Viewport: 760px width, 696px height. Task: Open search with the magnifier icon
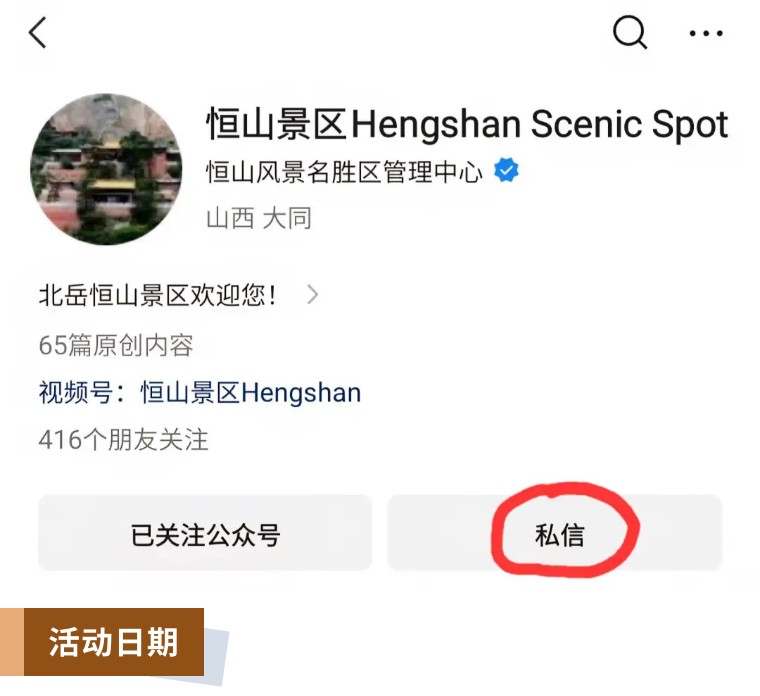[x=630, y=32]
